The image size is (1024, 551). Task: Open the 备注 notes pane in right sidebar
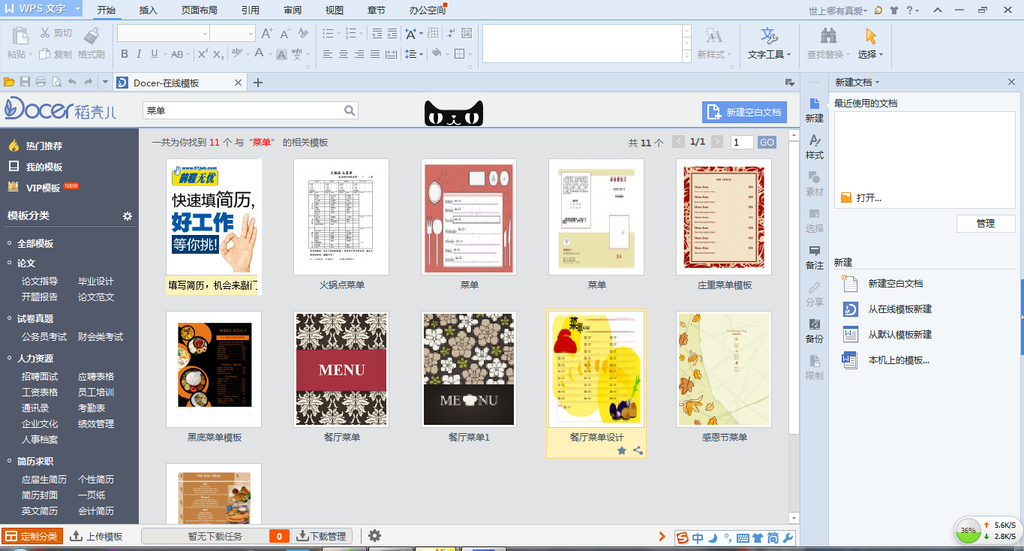coord(814,257)
